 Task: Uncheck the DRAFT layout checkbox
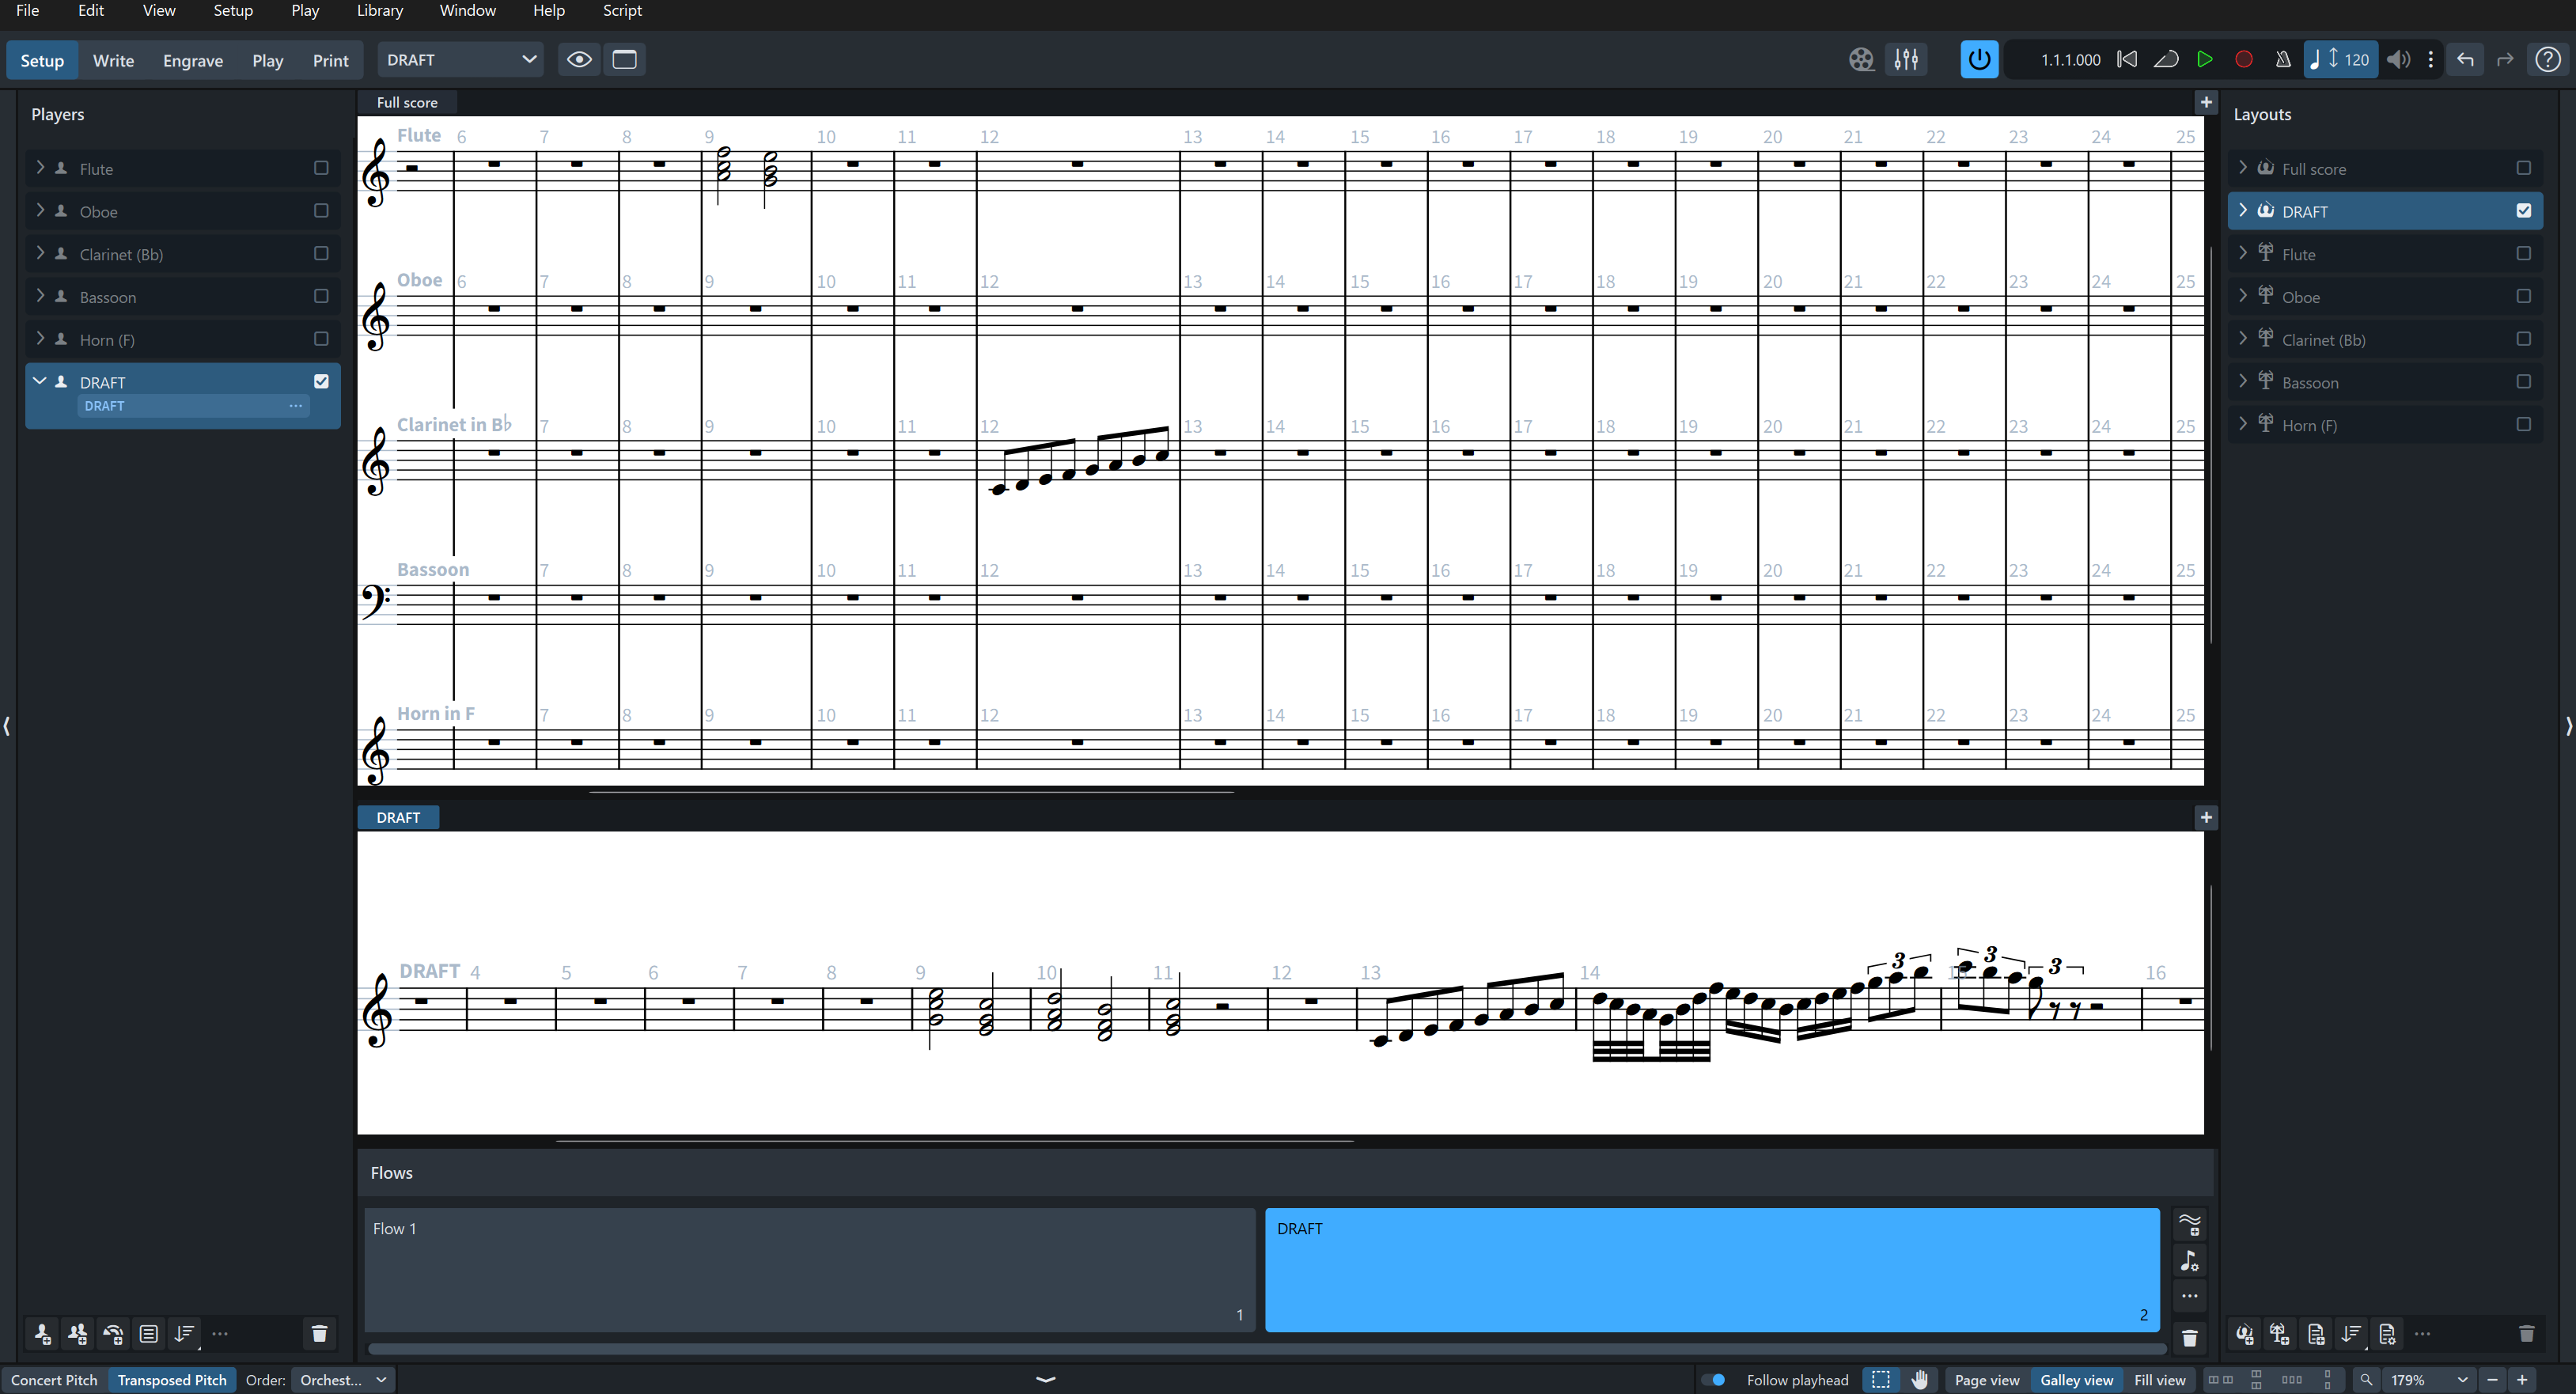pyautogui.click(x=2523, y=211)
